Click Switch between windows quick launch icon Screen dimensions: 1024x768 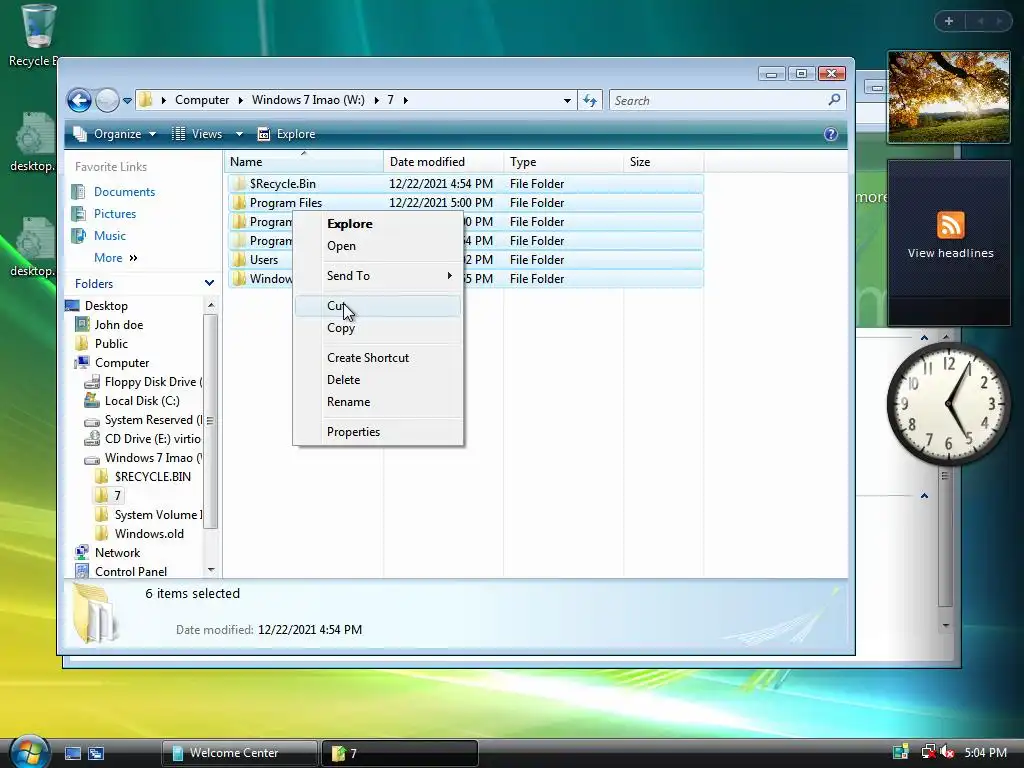point(96,753)
